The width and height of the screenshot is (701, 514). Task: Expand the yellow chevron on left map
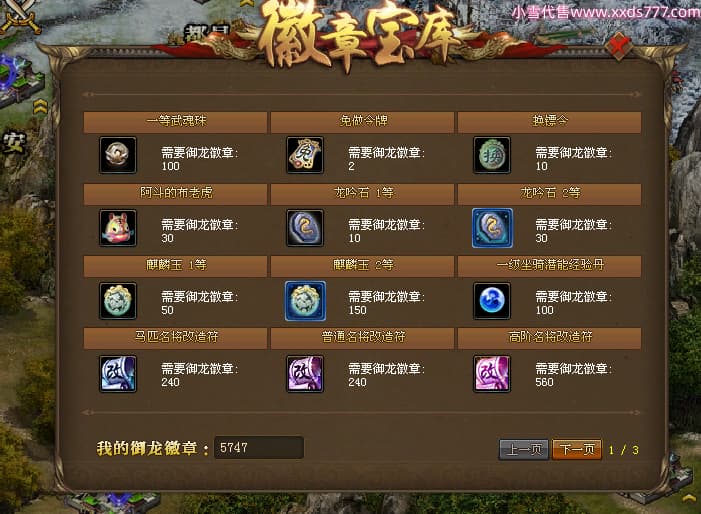[x=40, y=106]
